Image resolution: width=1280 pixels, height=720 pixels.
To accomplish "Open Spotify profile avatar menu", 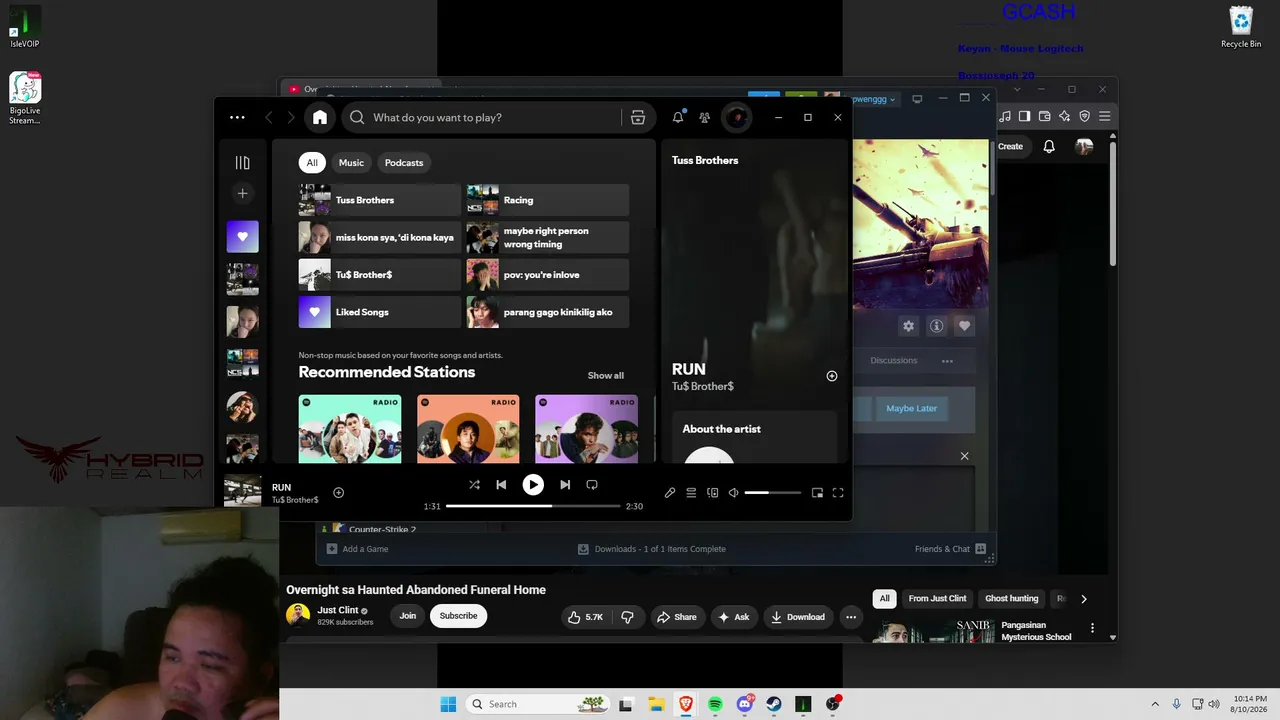I will [x=737, y=117].
